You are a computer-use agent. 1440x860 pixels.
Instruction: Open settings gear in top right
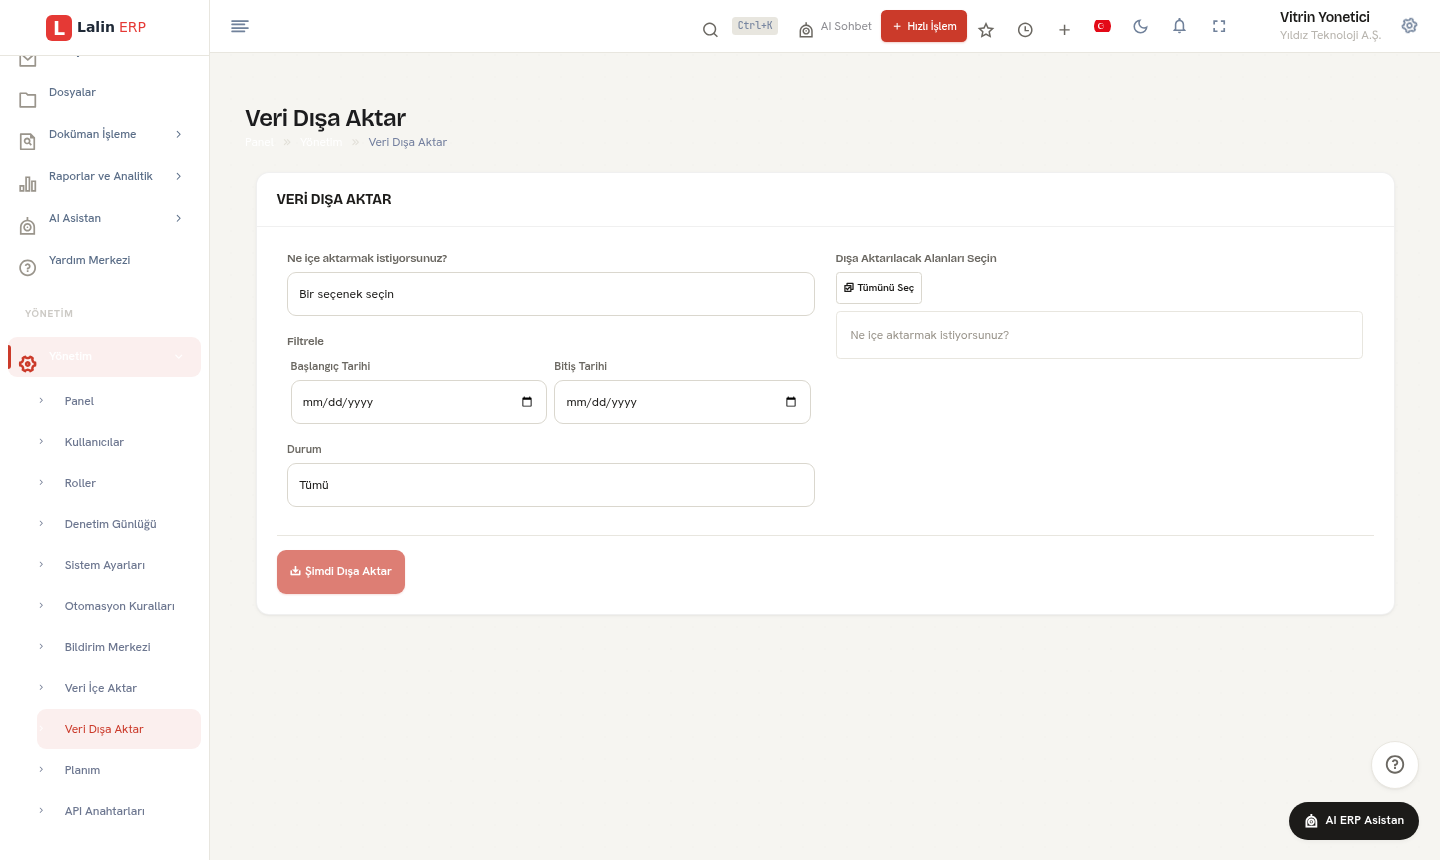tap(1410, 26)
